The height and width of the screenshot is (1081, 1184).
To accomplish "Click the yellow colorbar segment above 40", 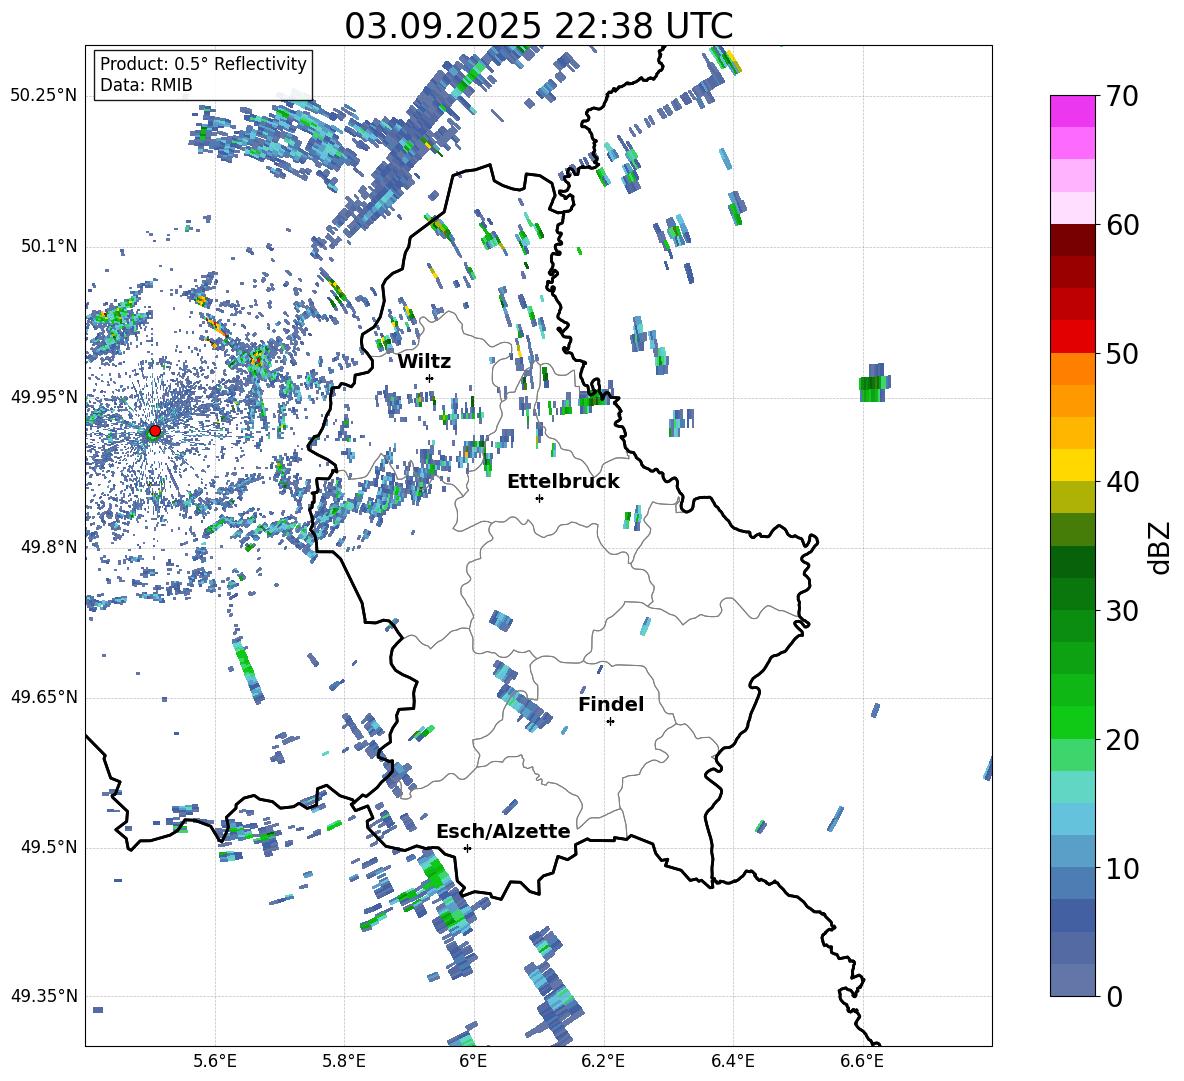I will click(1072, 465).
